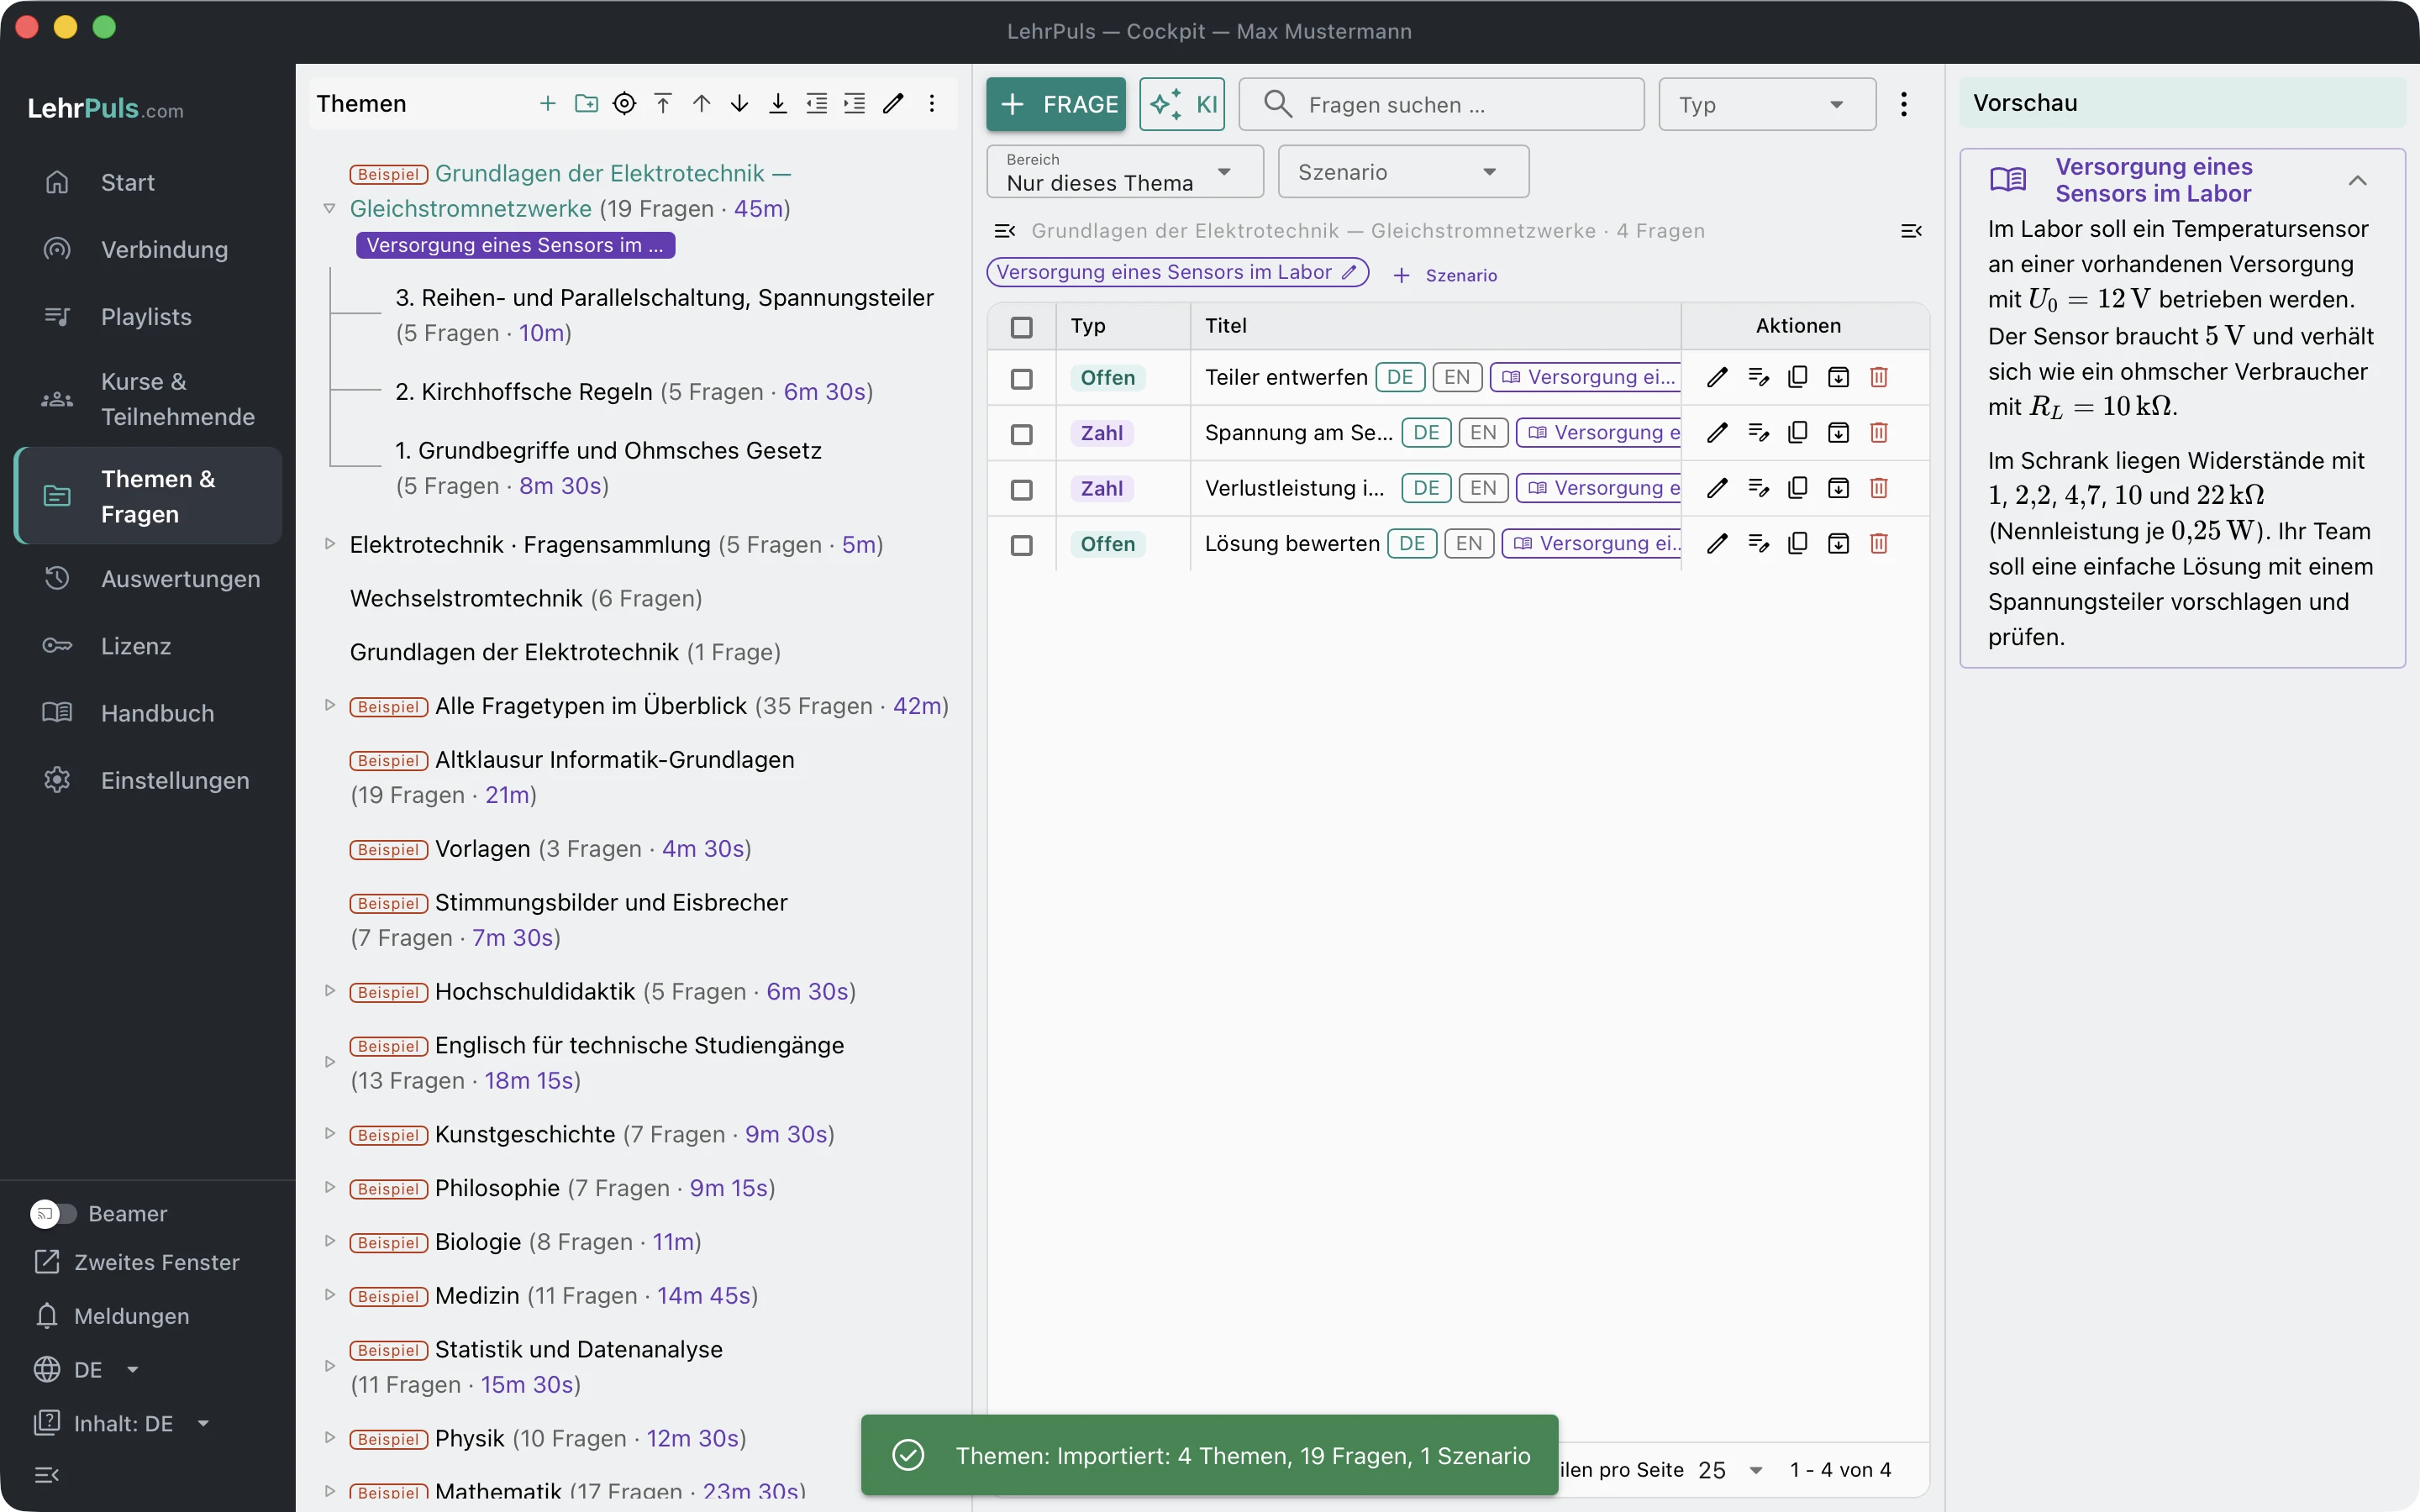Go to Auswertungen in the sidebar
Screen dimensions: 2420x1512
click(148, 578)
